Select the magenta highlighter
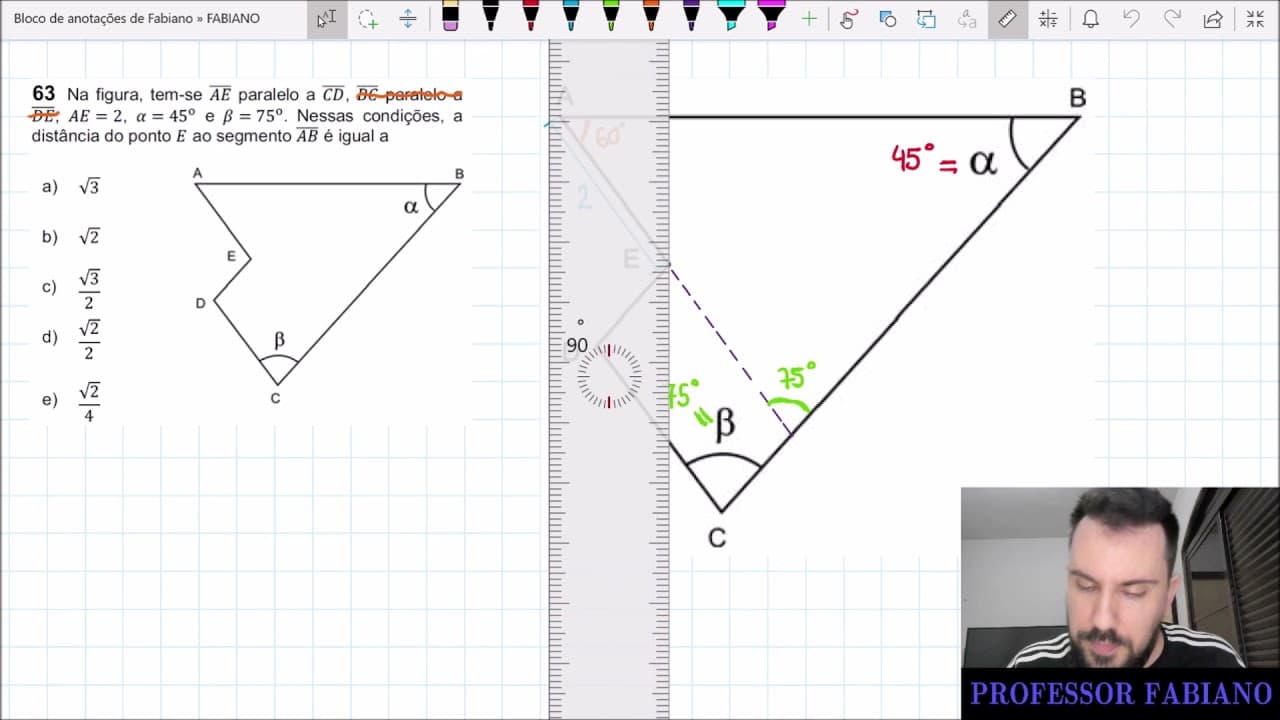The width and height of the screenshot is (1280, 720). pos(771,17)
